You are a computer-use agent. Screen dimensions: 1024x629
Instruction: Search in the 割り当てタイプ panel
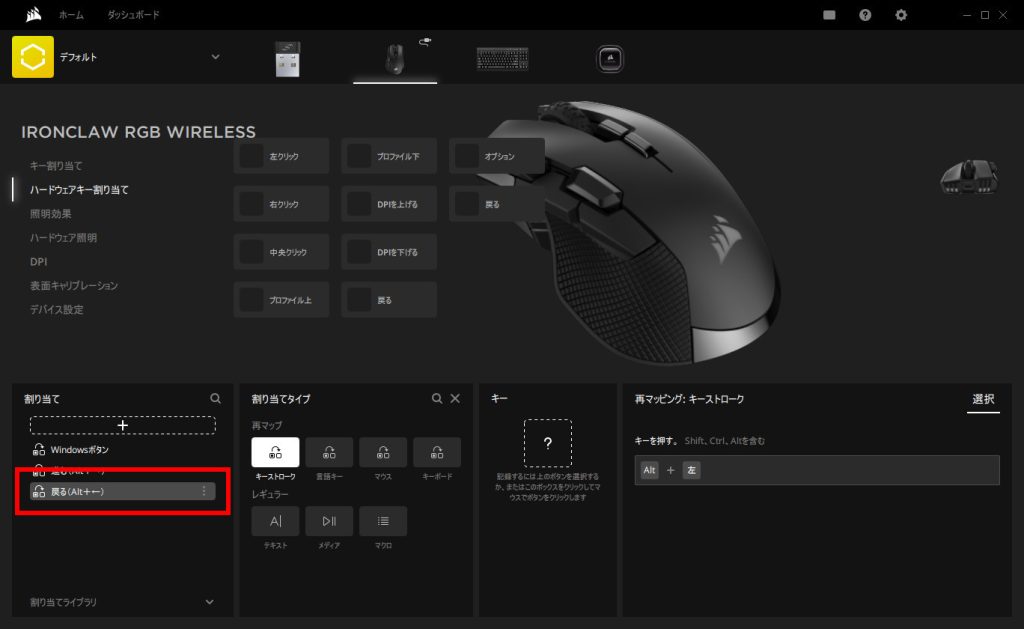pyautogui.click(x=437, y=398)
